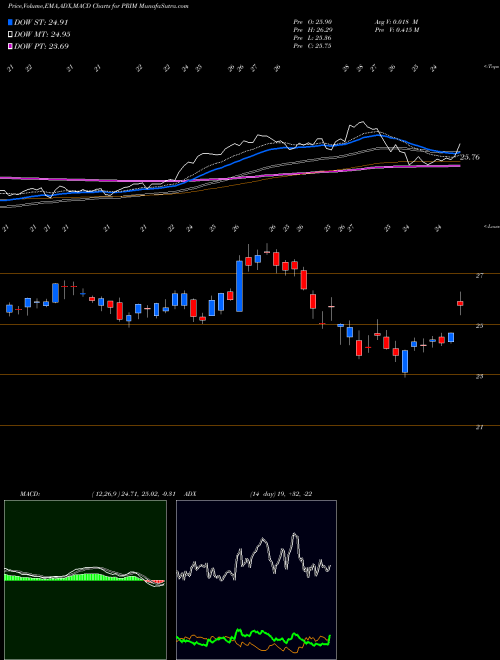Viewport: 500px width, 660px height.
Task: Click the 25 price axis label
Action: coord(479,326)
